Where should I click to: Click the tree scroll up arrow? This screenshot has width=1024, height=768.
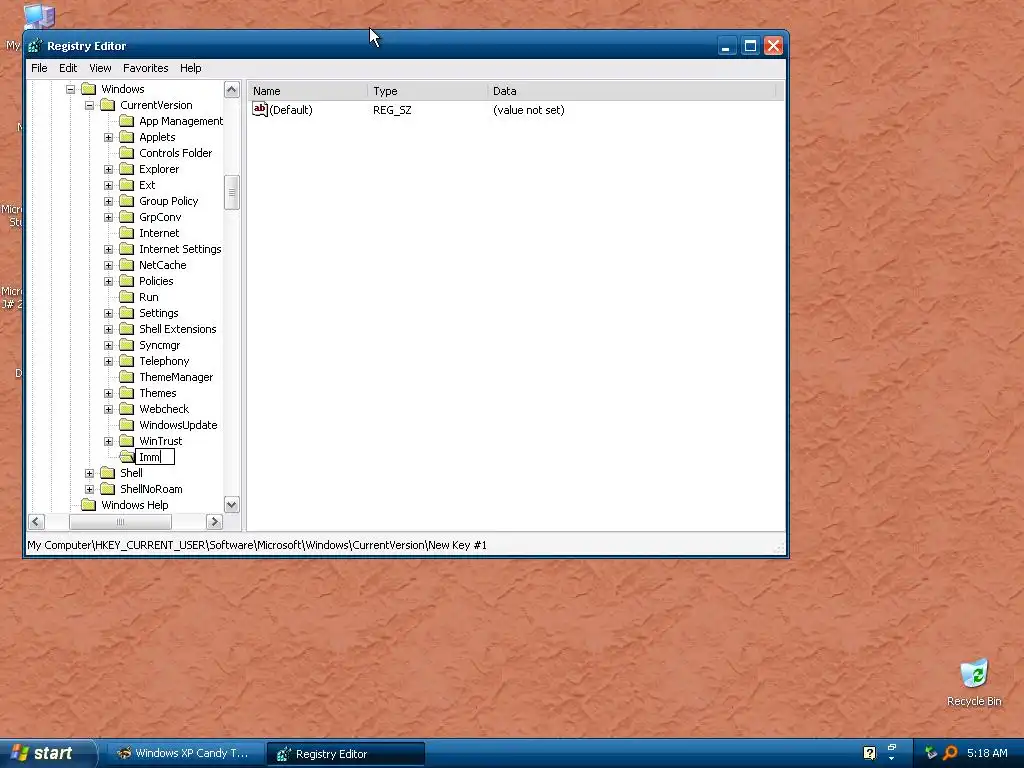232,89
